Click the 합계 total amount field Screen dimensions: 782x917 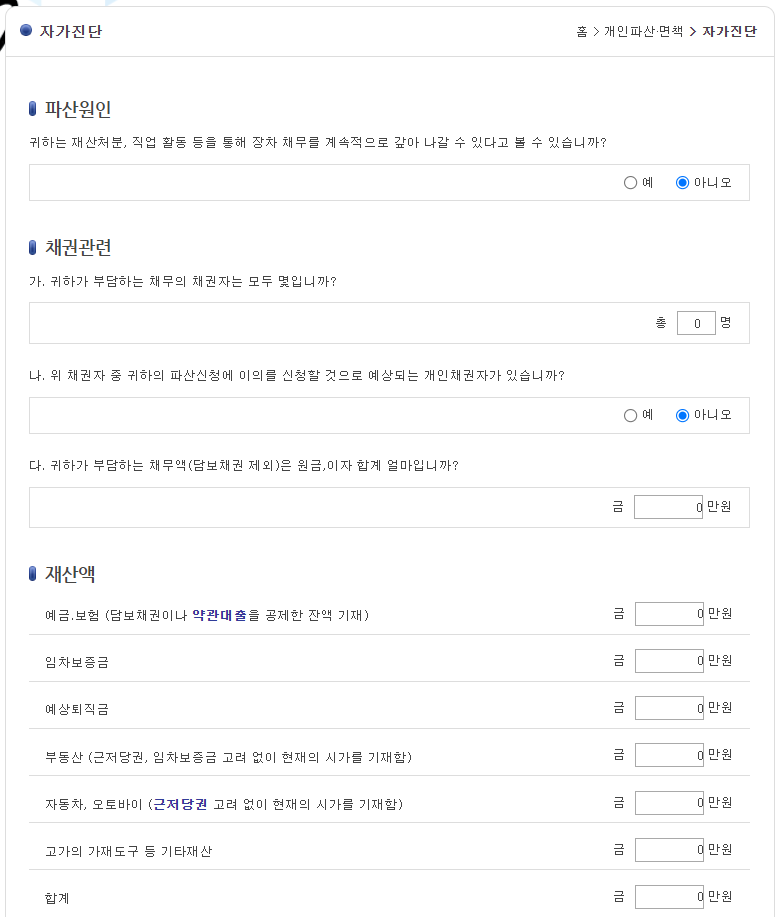668,897
